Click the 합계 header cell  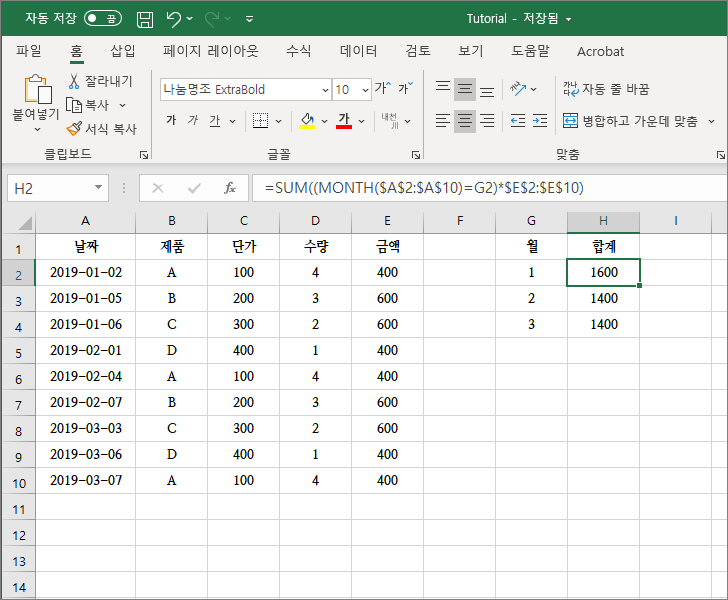pos(604,246)
